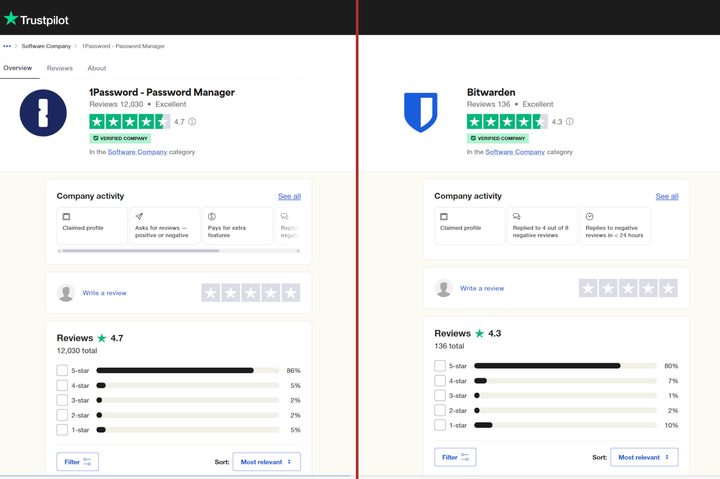Open Bitwarden reviews Filter button

(x=455, y=457)
